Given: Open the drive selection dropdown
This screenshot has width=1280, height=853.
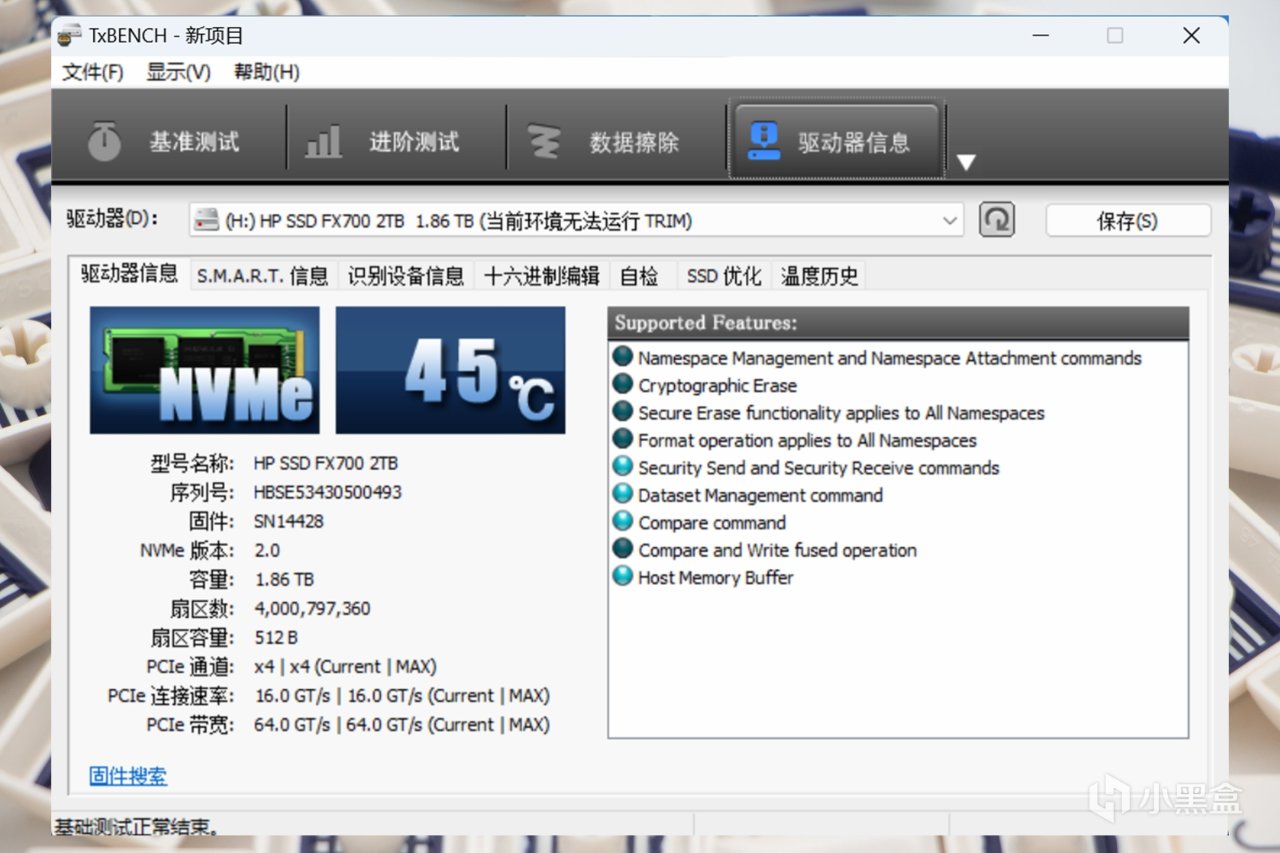Looking at the screenshot, I should (x=950, y=221).
